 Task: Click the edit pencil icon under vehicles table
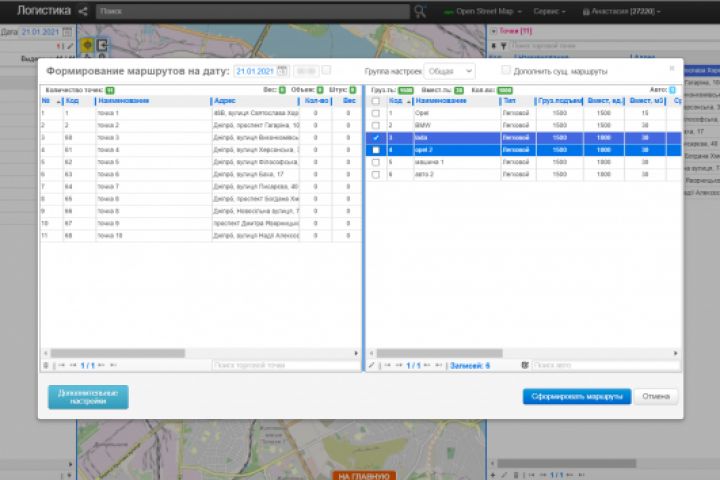coord(372,366)
